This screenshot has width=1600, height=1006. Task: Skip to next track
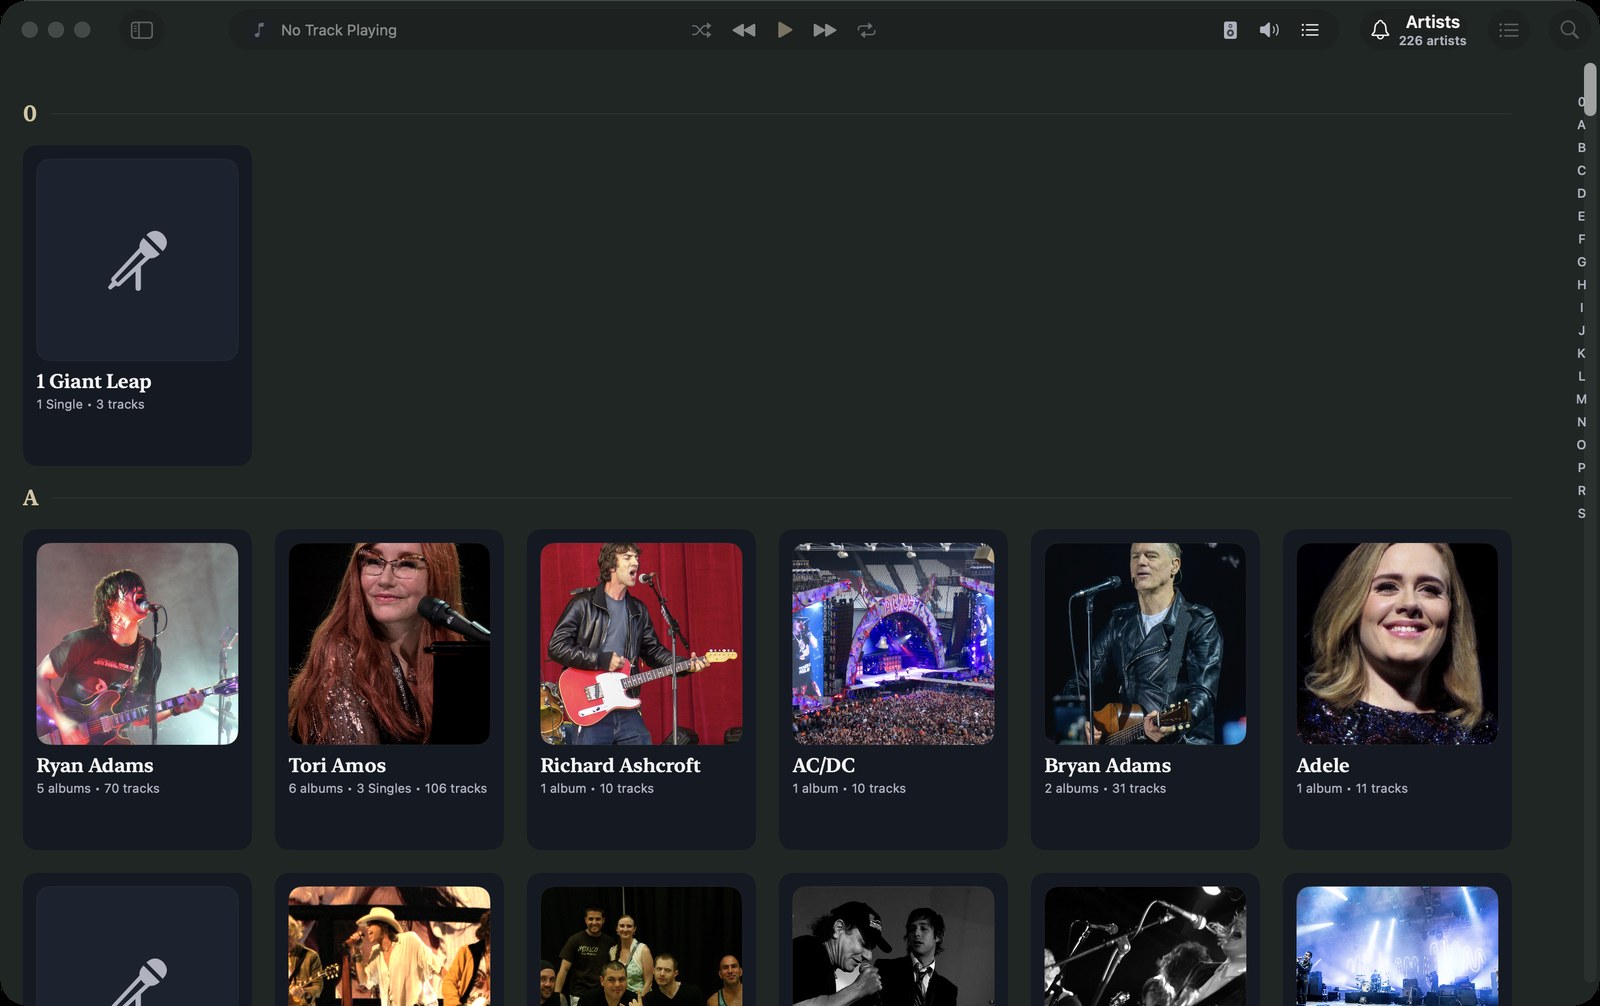[825, 30]
